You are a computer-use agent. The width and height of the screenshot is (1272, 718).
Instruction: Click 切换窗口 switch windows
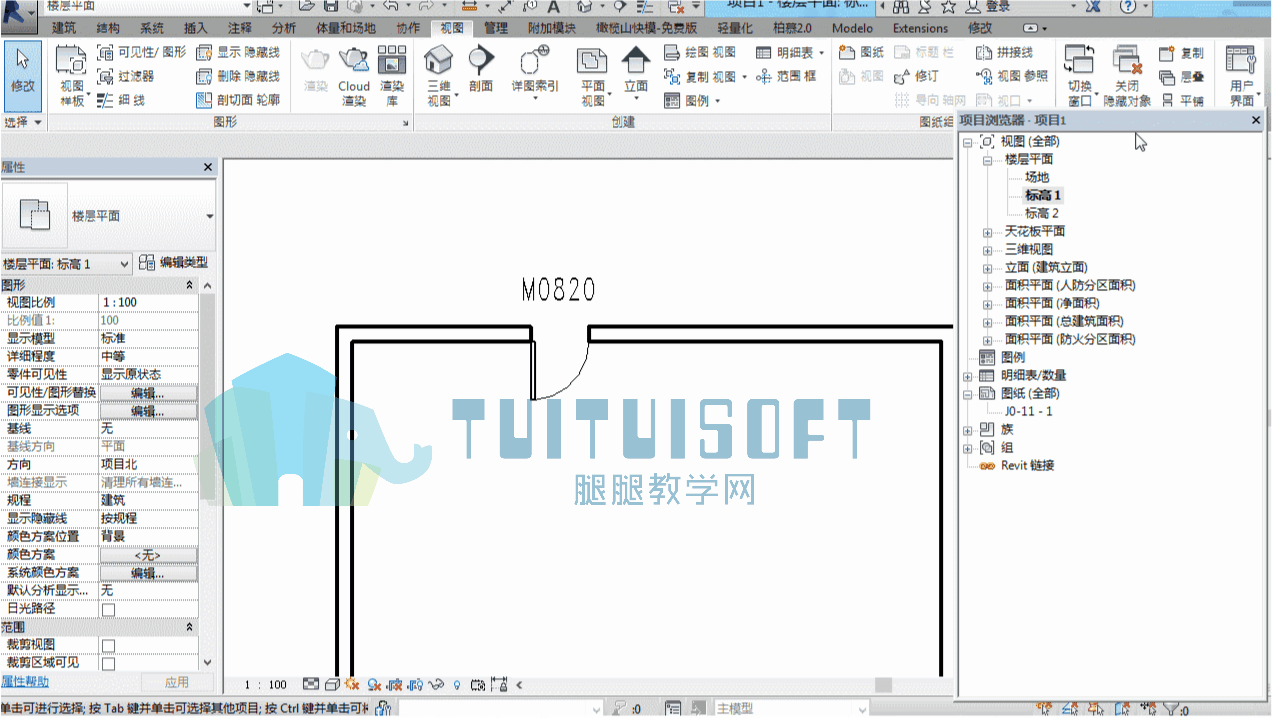(x=1080, y=77)
